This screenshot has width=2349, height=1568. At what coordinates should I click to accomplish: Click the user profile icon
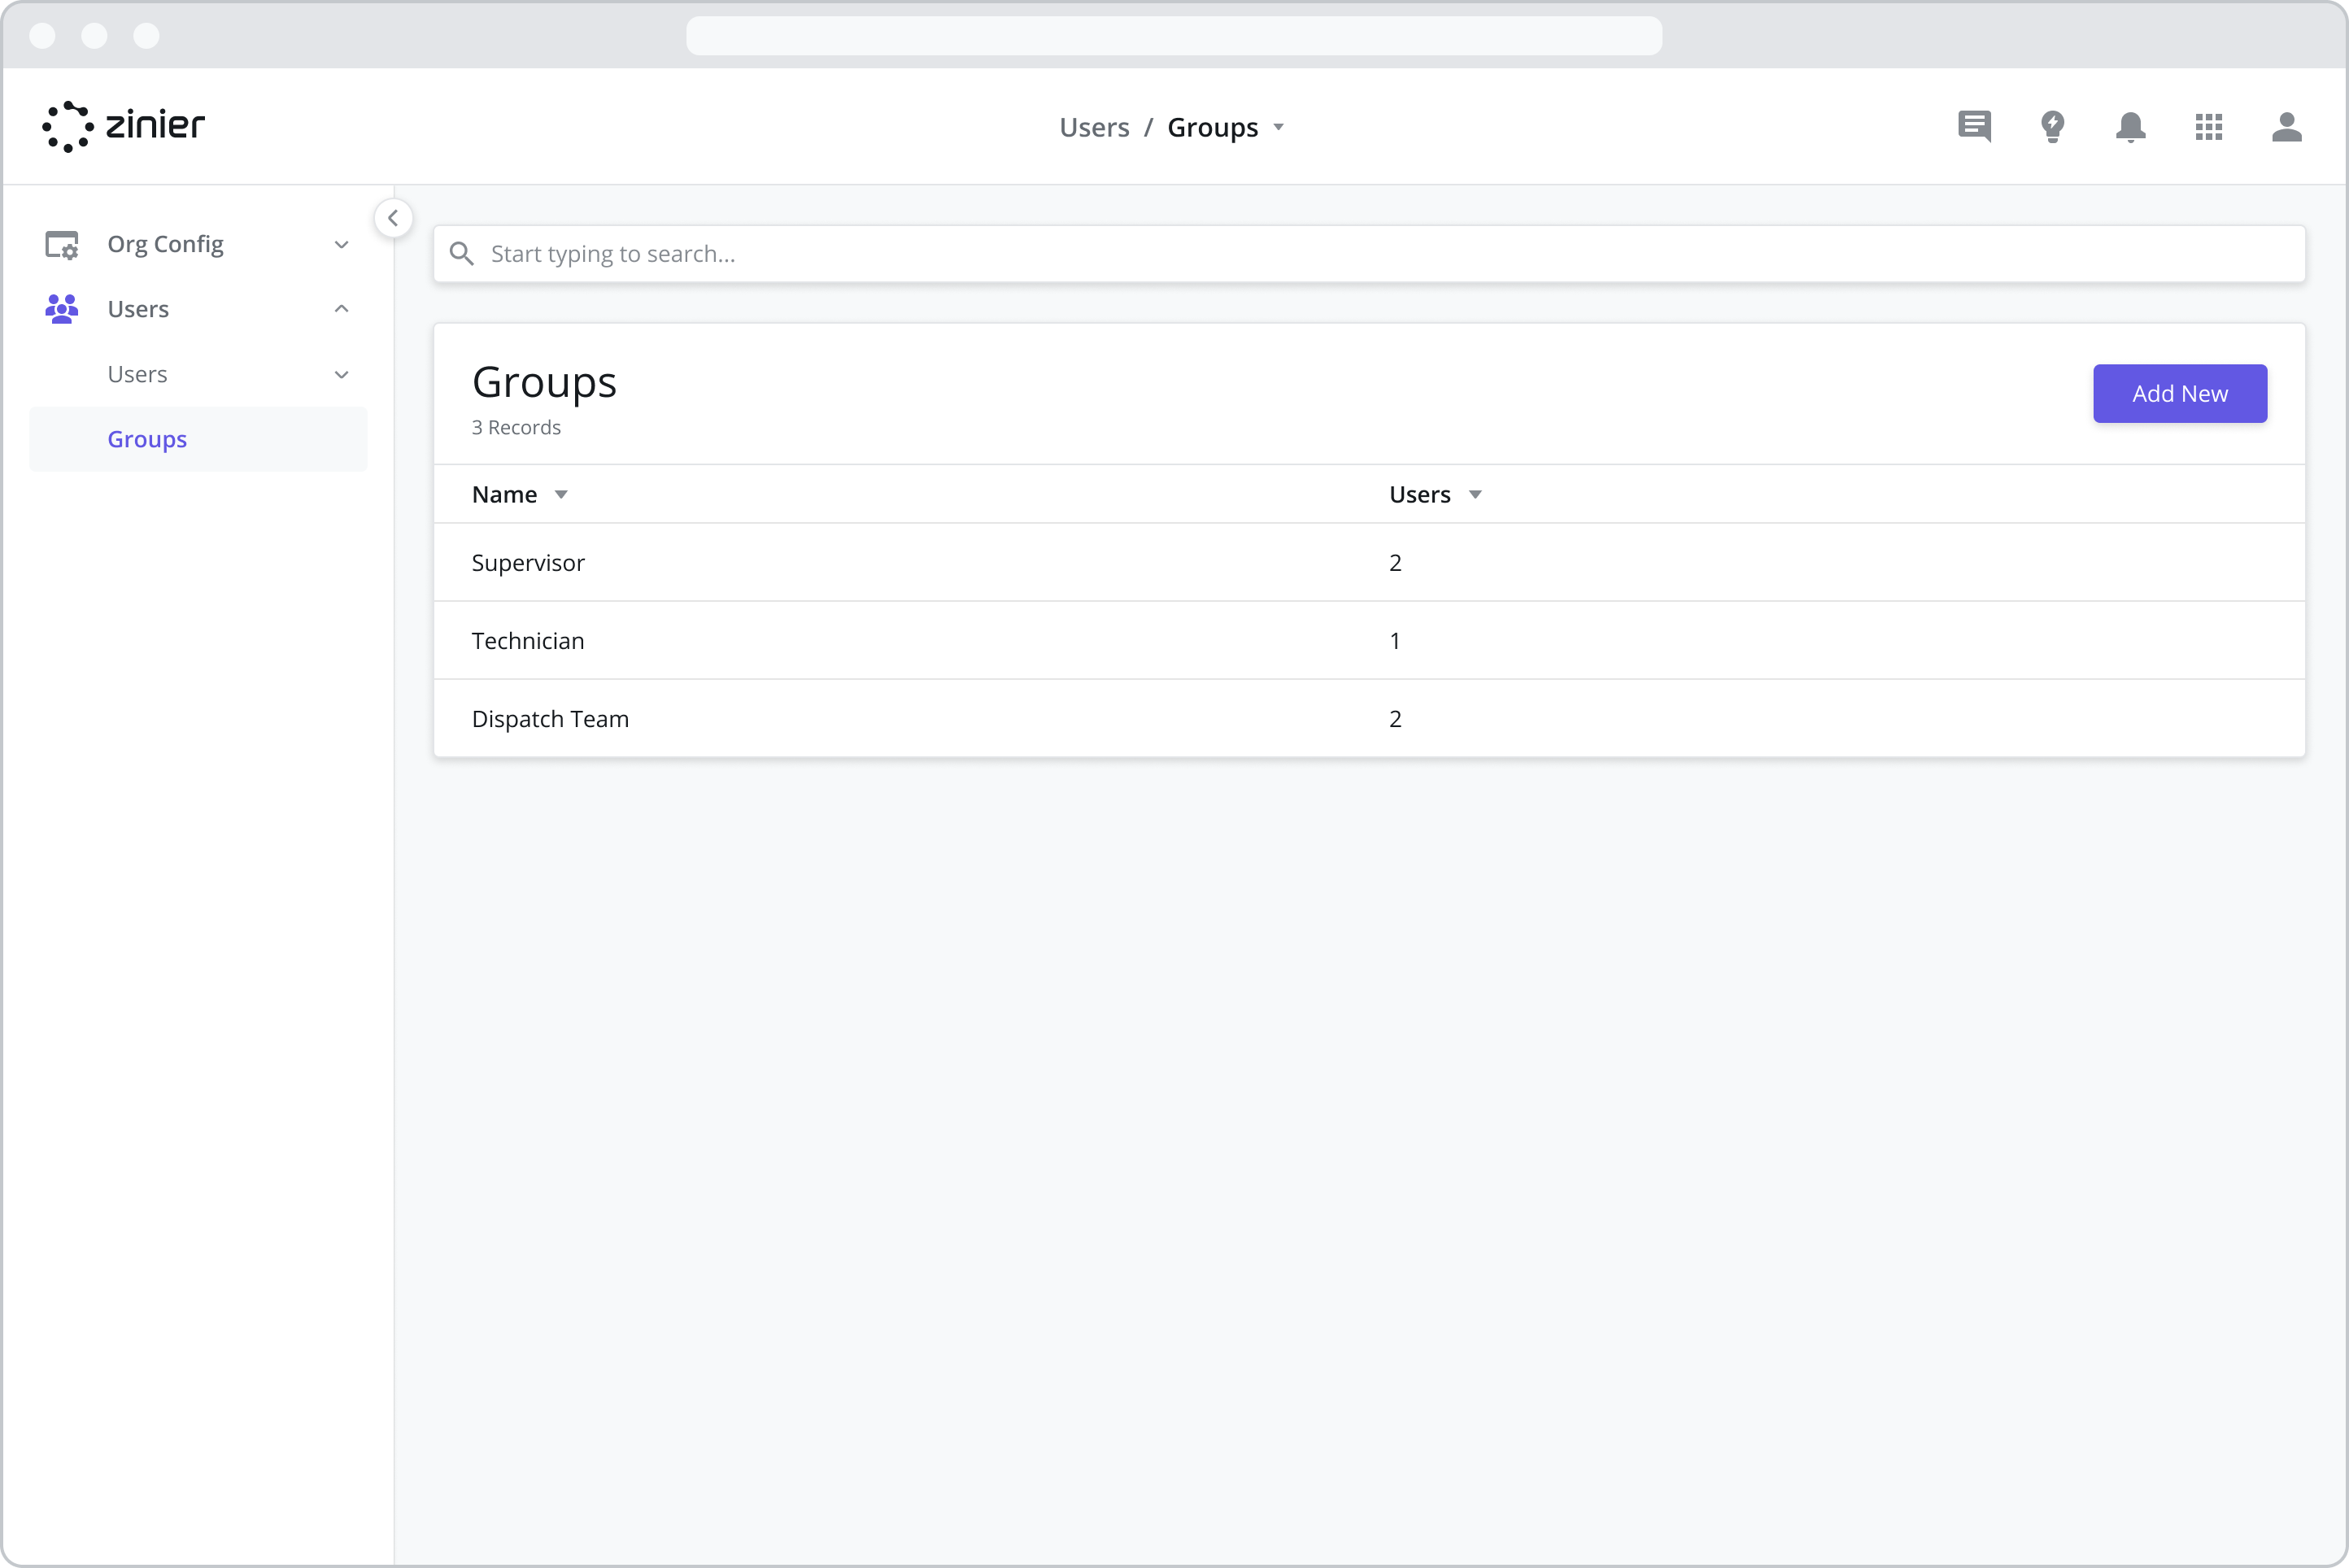(x=2288, y=127)
